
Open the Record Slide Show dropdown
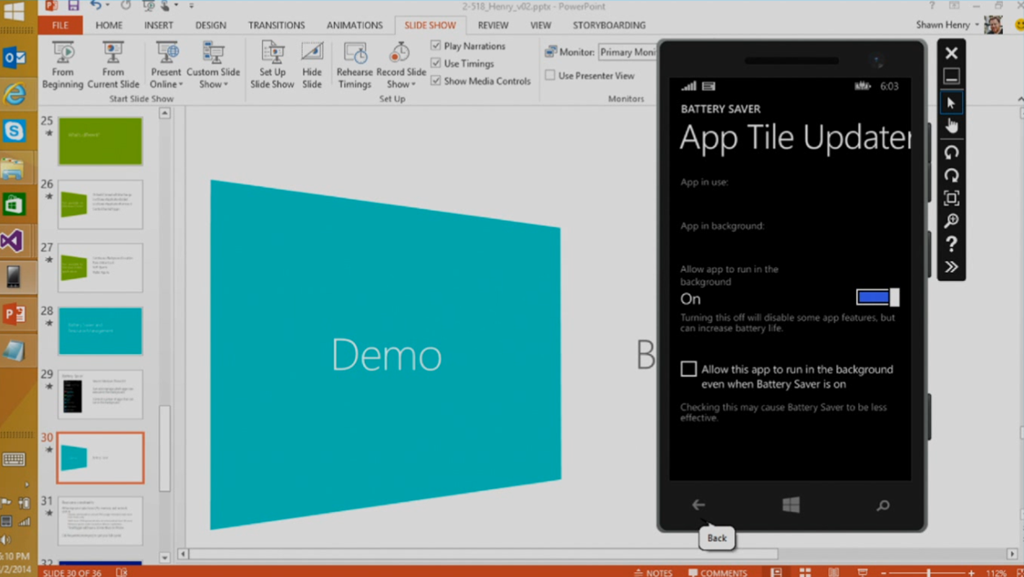coord(400,65)
